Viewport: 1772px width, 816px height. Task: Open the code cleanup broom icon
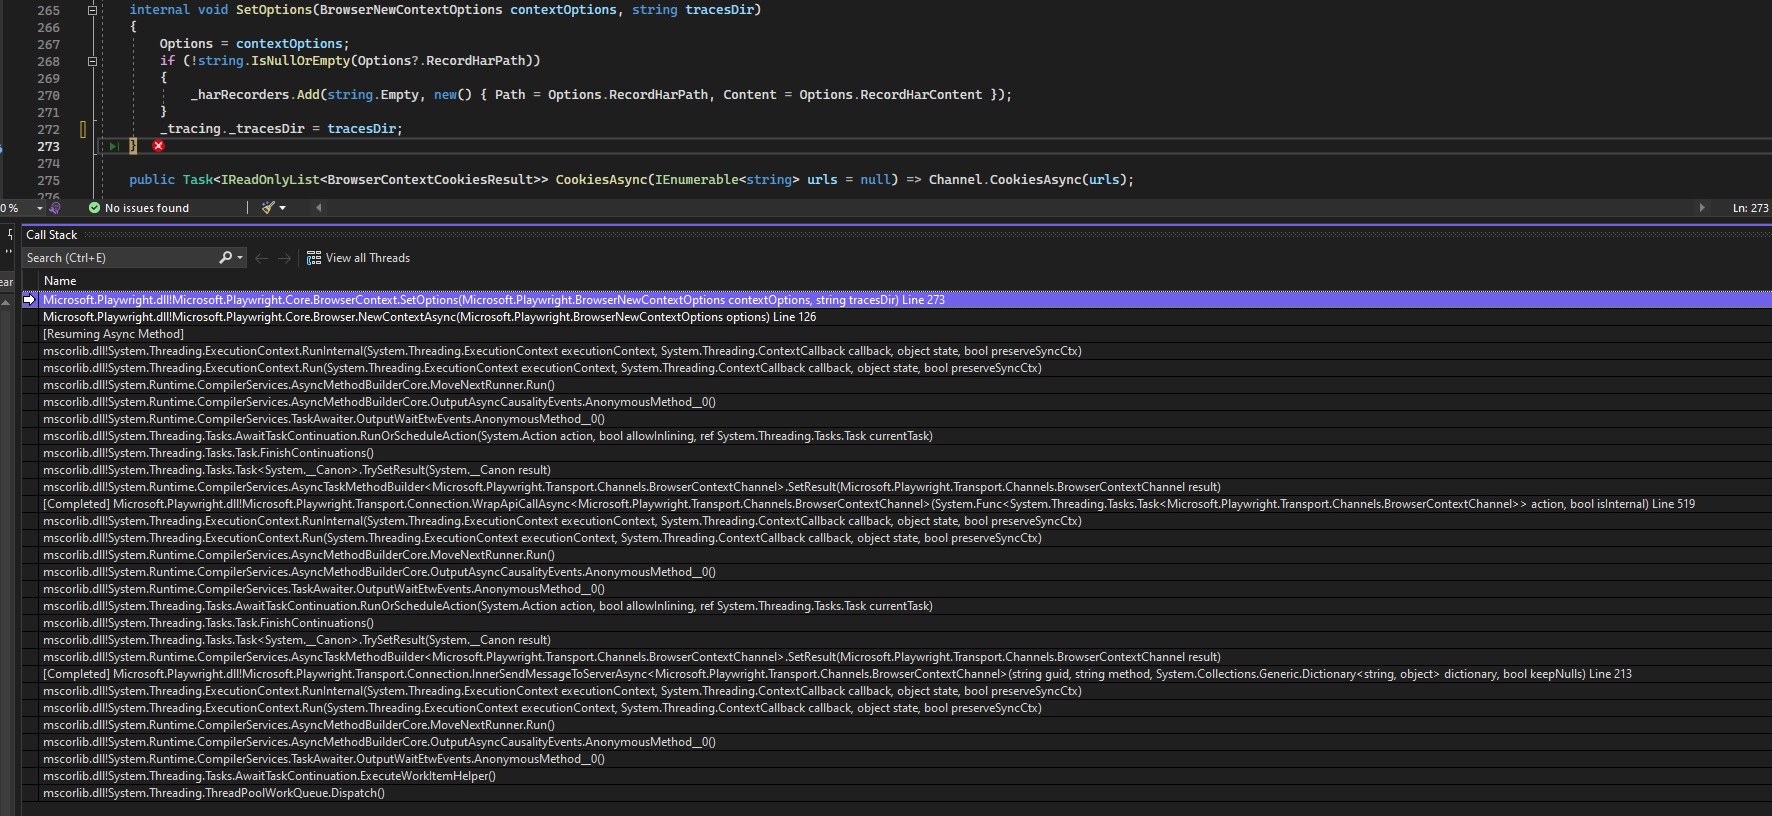267,208
